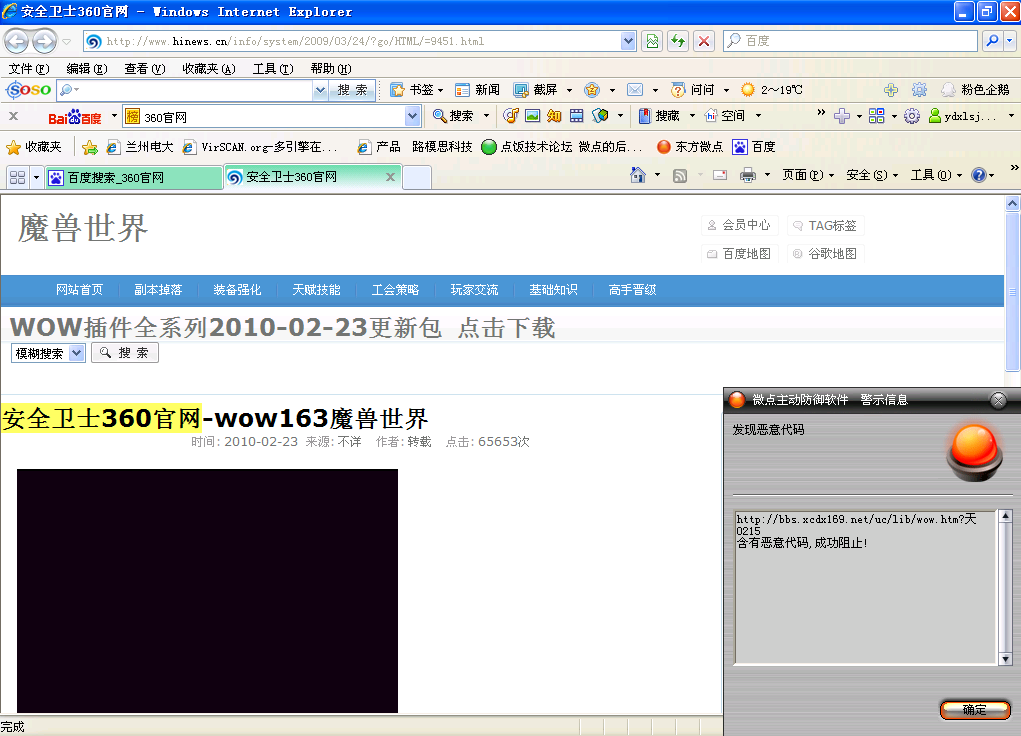Click the warning popup scrollbar down arrow
1021x736 pixels.
click(1005, 658)
